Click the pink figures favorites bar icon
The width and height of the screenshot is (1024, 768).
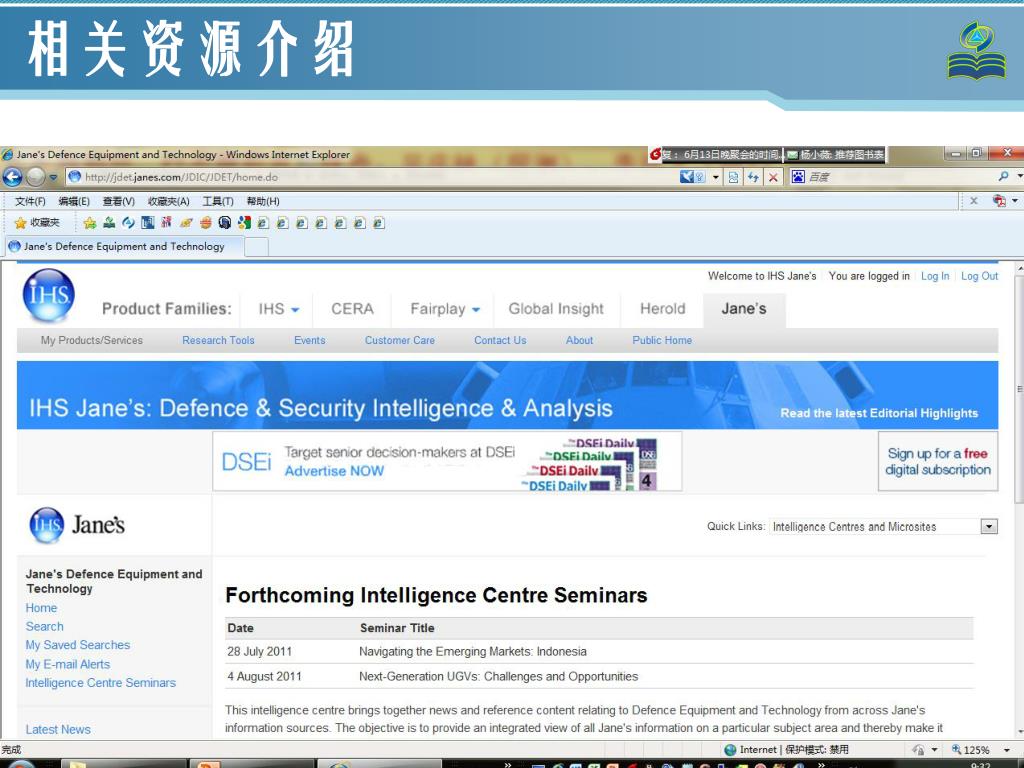[167, 223]
